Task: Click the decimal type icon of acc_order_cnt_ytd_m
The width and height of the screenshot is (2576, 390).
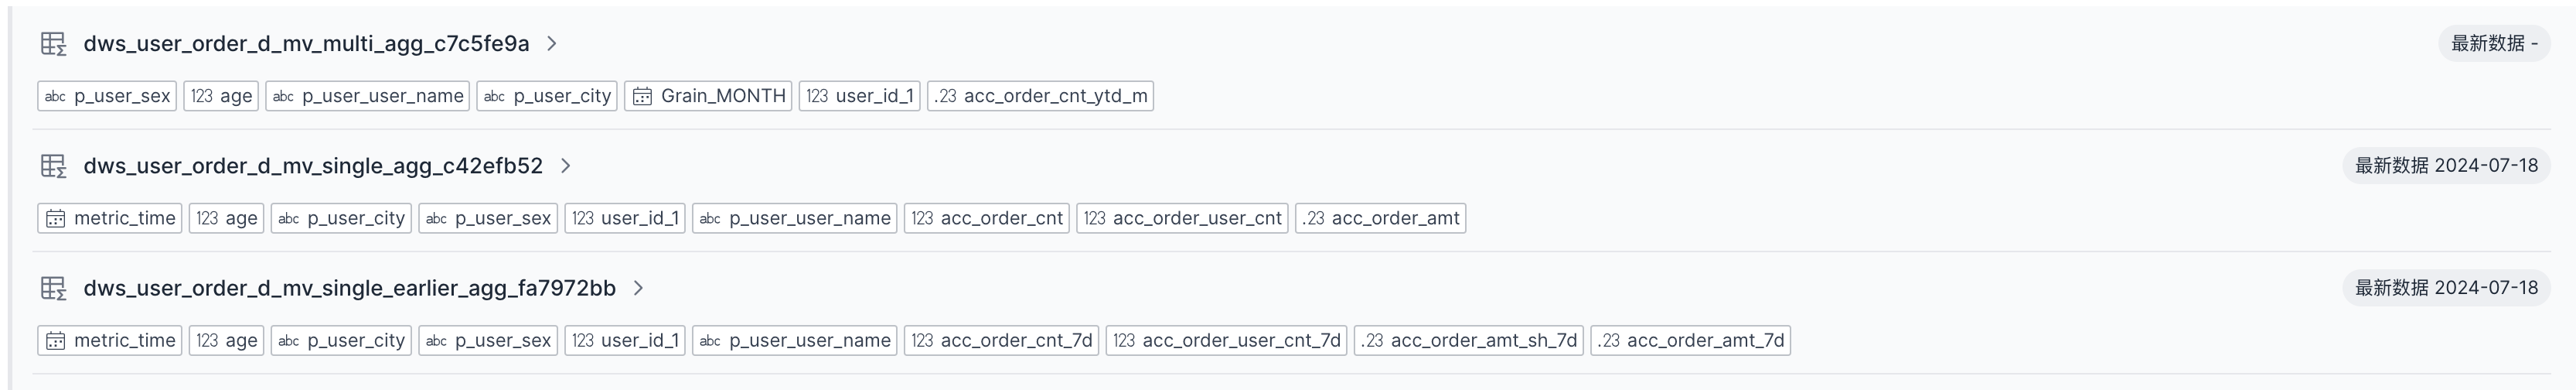Action: pos(945,96)
